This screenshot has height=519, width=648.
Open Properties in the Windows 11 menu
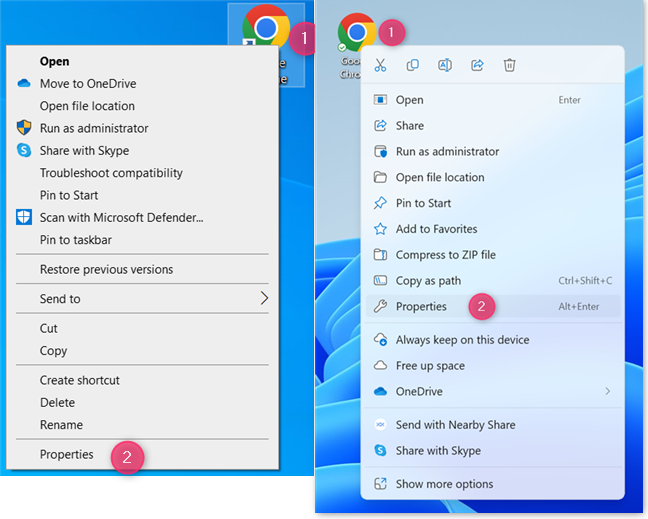coord(493,306)
